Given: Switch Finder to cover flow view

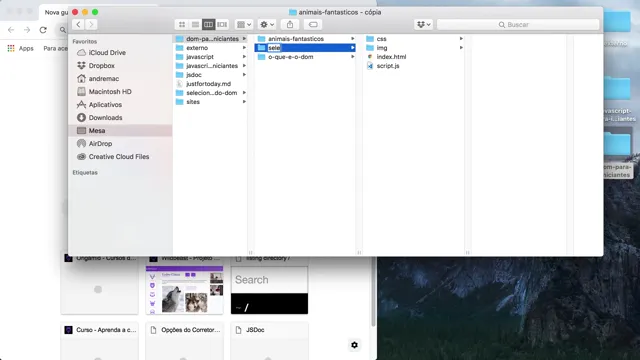Looking at the screenshot, I should [x=222, y=24].
